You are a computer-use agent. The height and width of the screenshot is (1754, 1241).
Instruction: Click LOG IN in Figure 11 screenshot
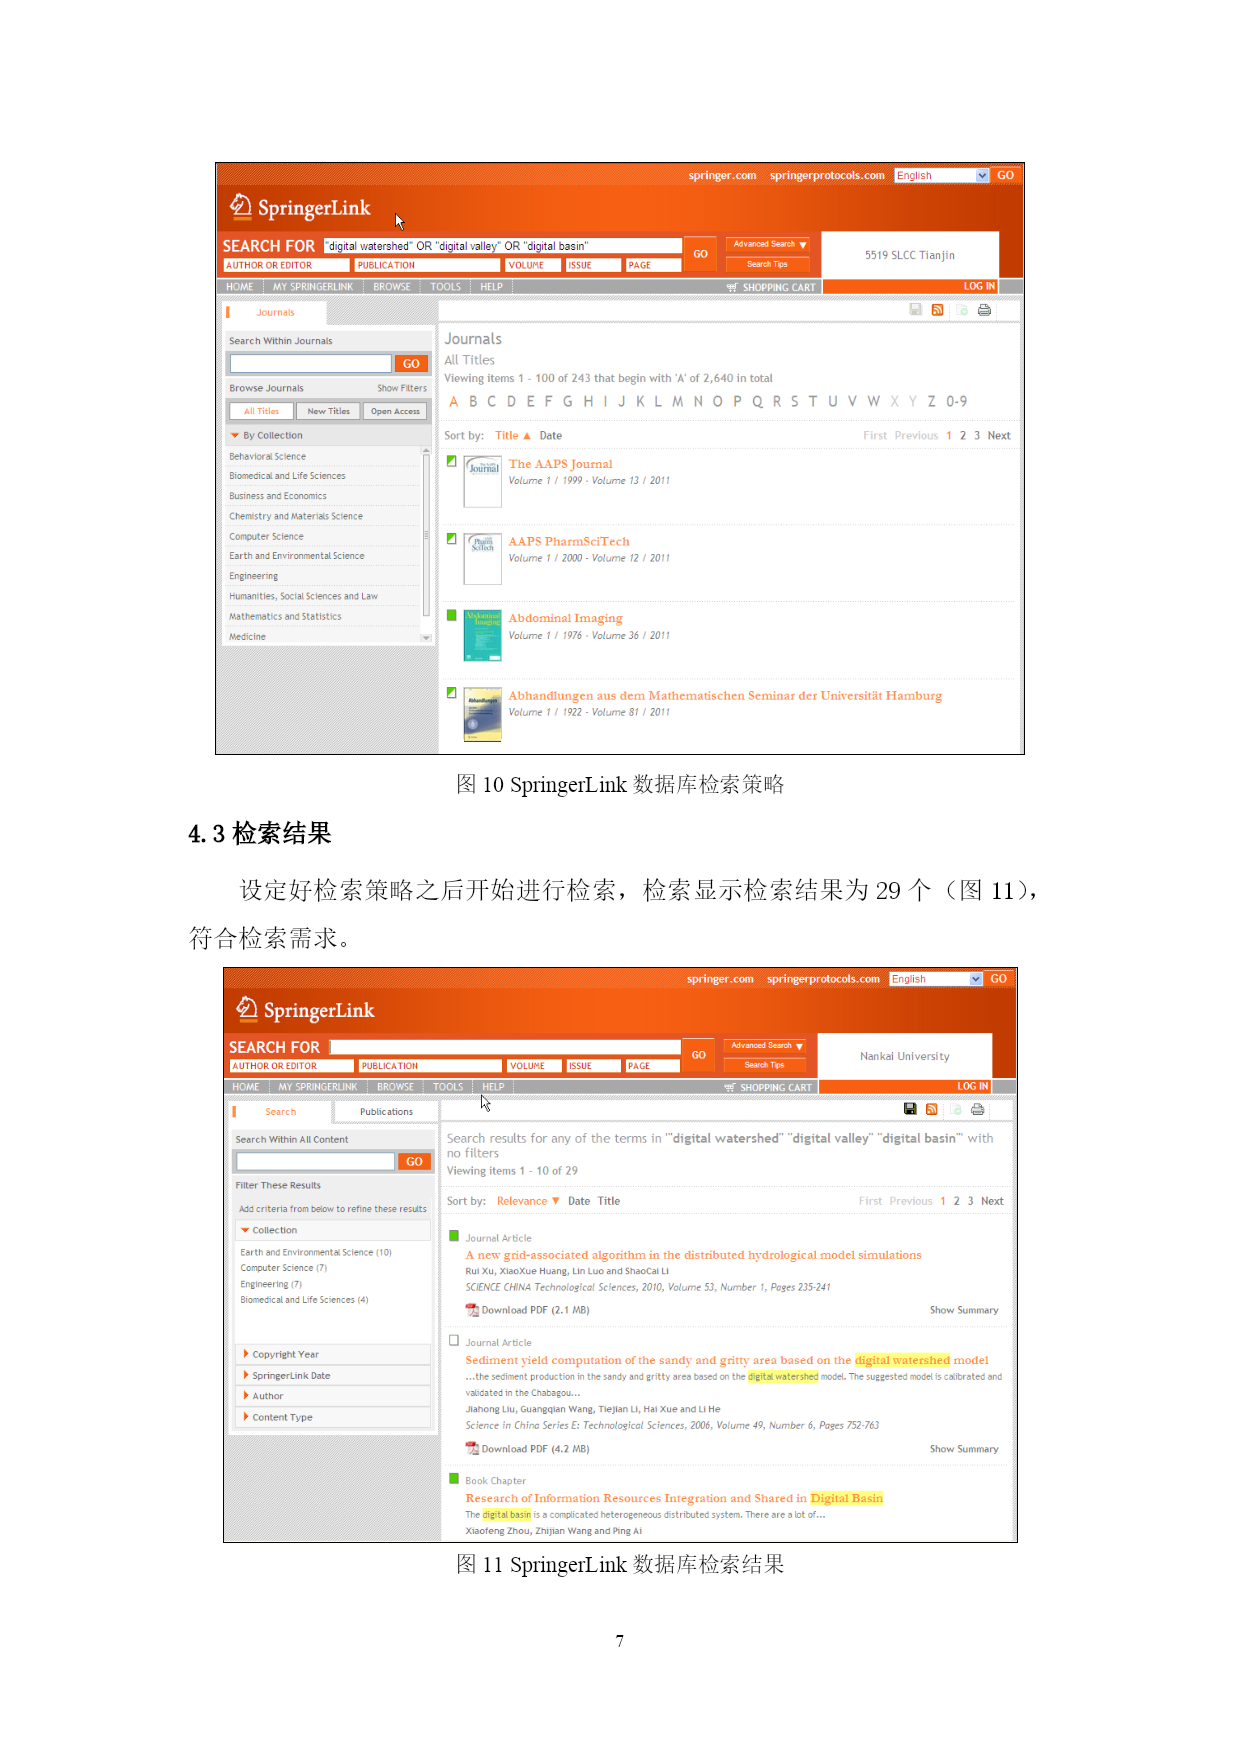(x=972, y=1086)
